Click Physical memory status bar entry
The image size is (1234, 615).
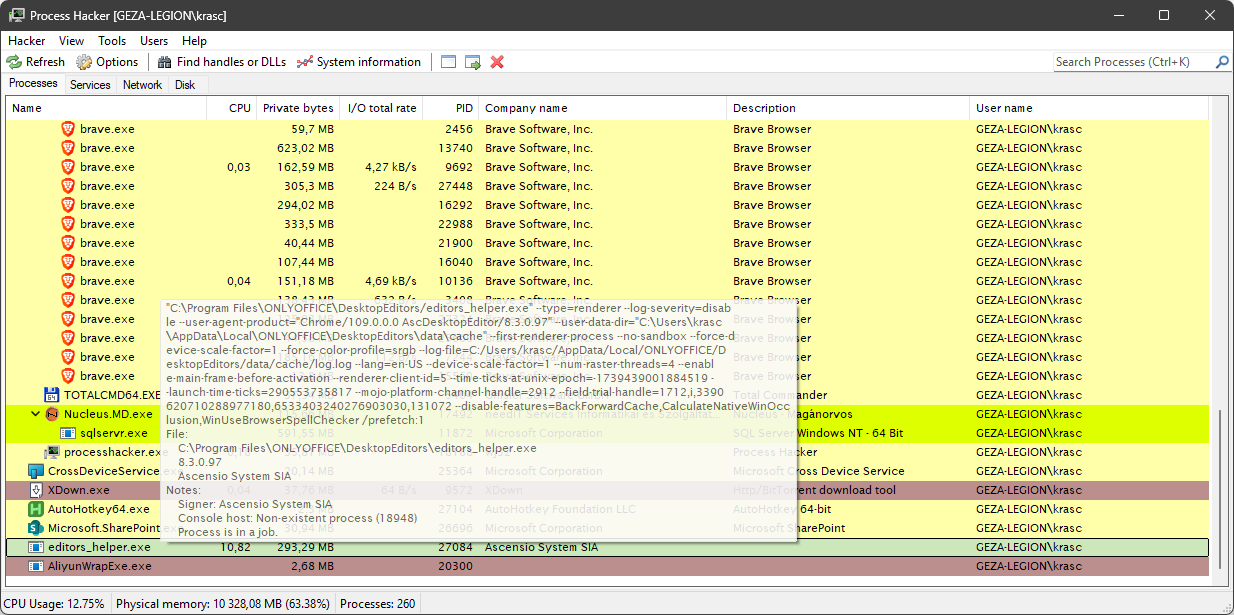coord(221,604)
